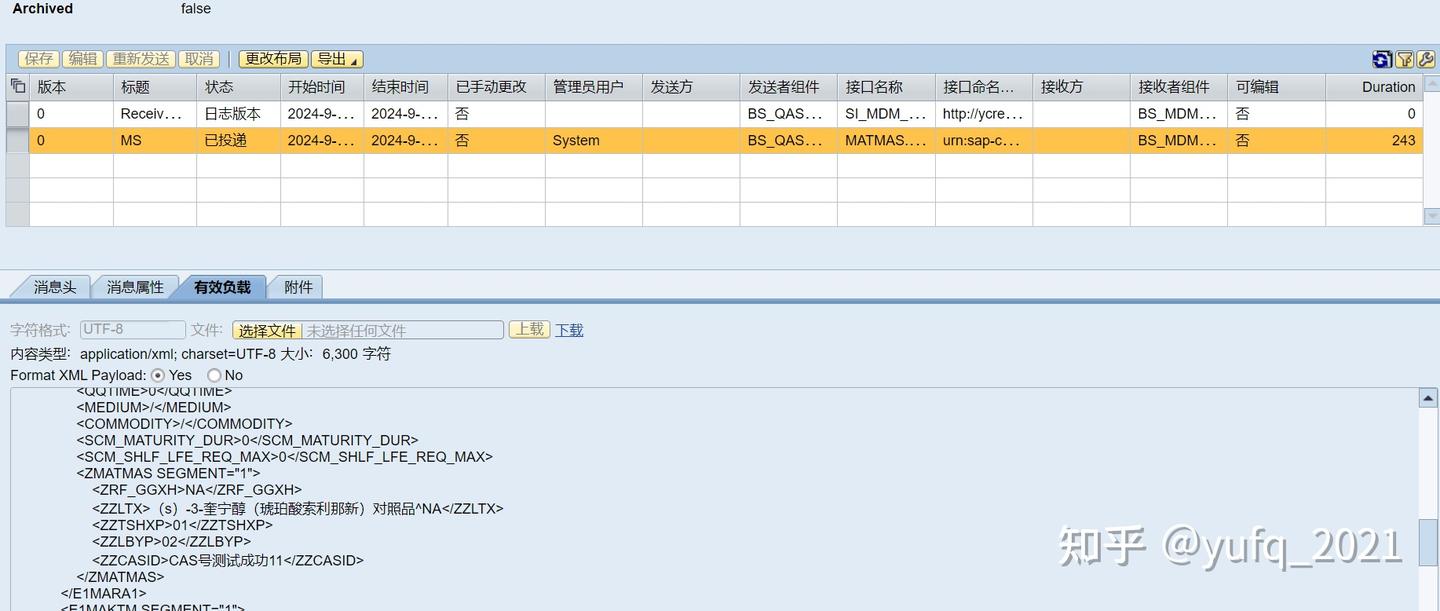Select No for Format XML Payload
Image resolution: width=1440 pixels, height=611 pixels.
coord(214,375)
